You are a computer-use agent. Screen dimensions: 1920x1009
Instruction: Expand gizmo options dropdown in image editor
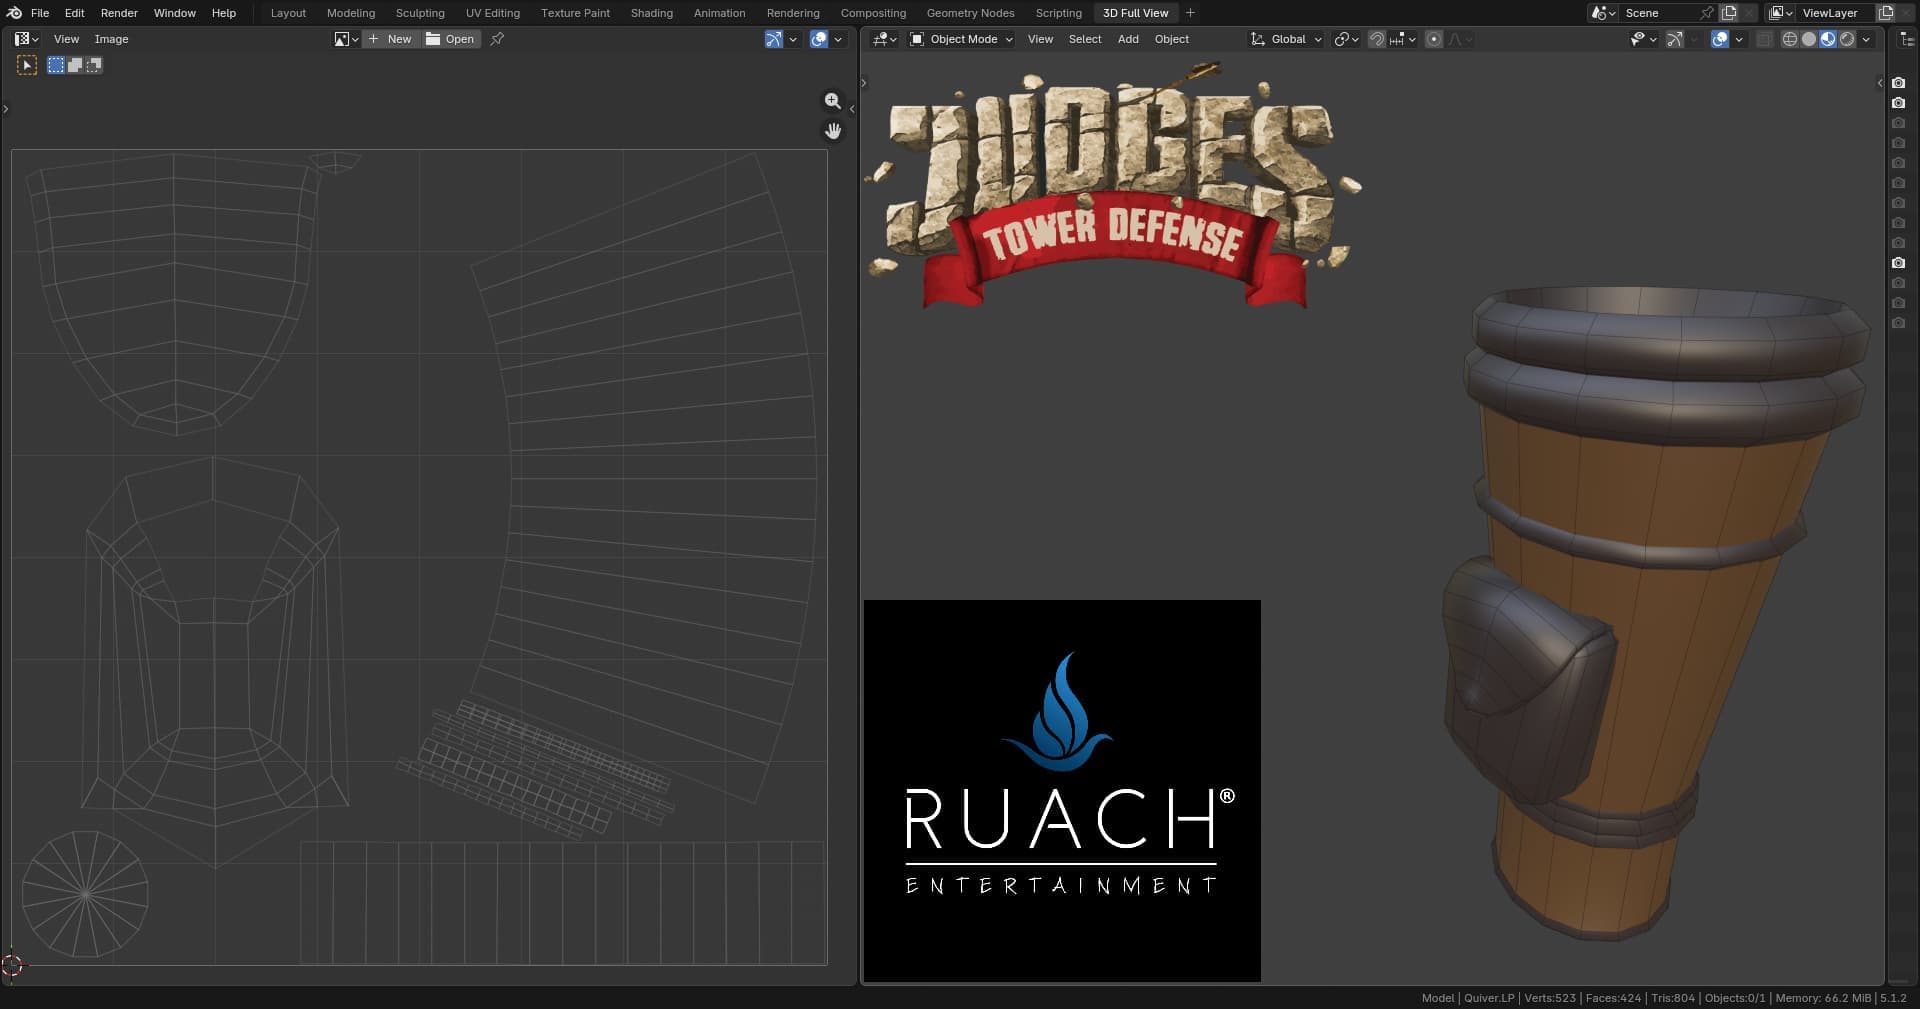pyautogui.click(x=793, y=39)
